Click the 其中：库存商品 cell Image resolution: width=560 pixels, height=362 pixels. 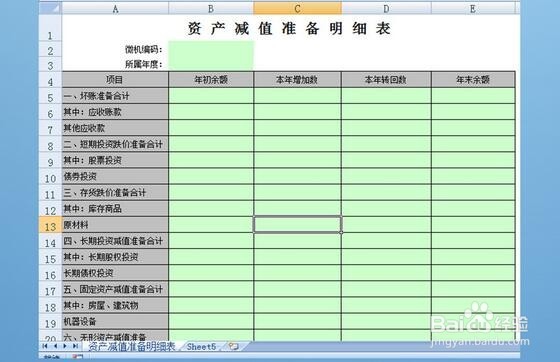[x=115, y=208]
